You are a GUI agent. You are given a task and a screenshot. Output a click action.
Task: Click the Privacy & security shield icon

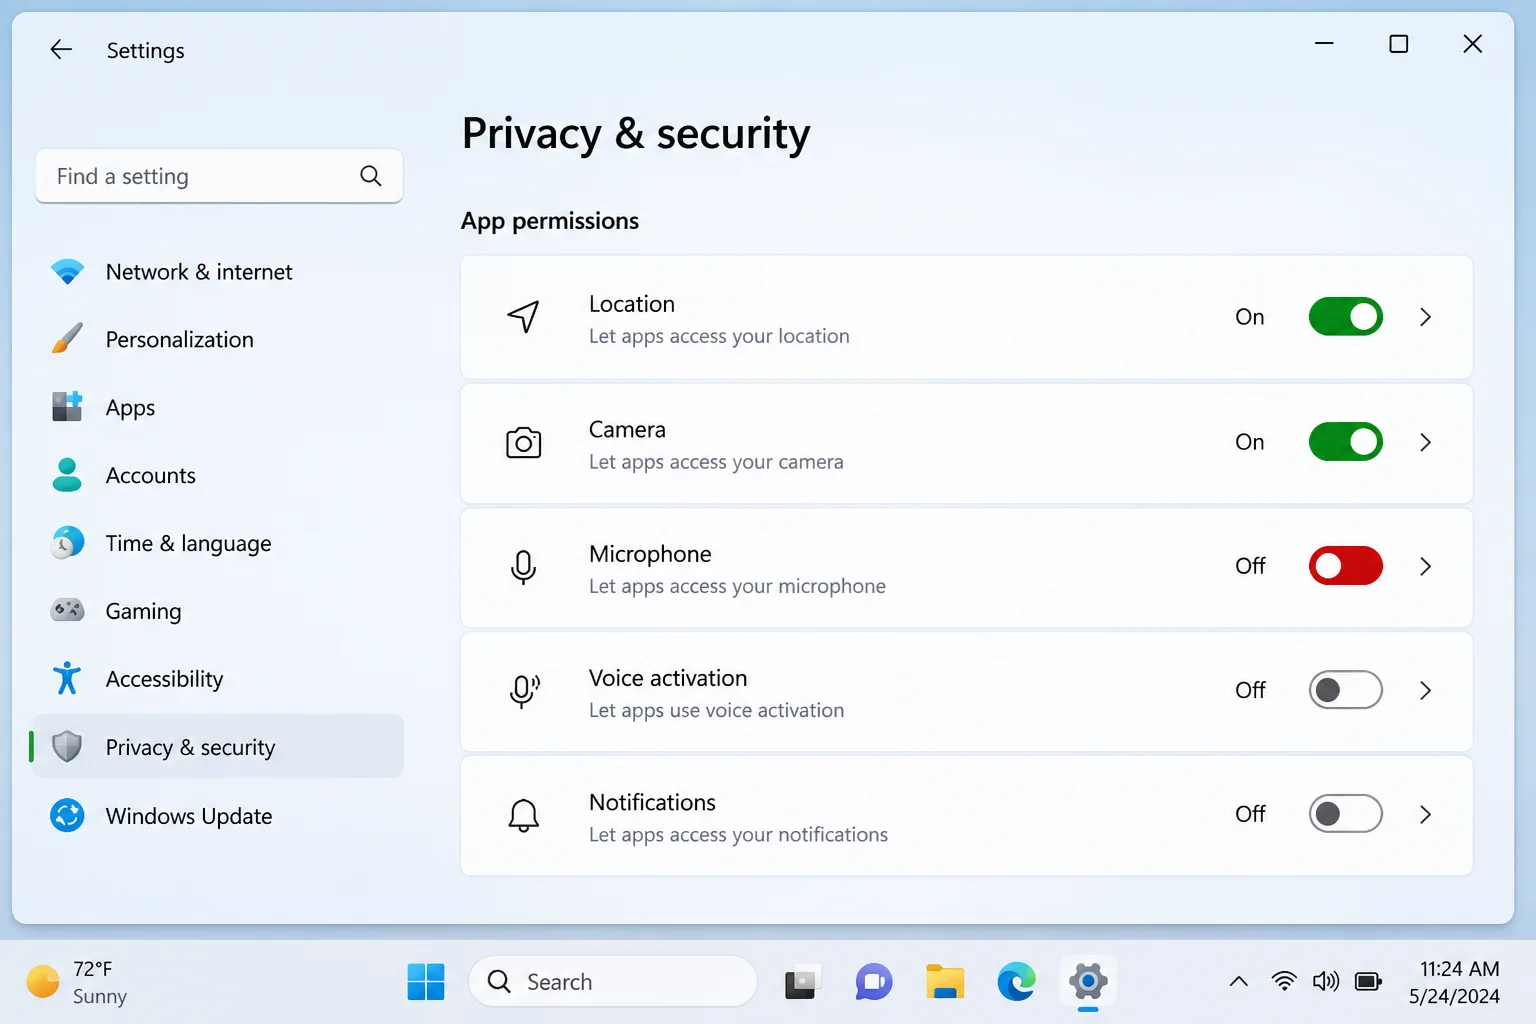pos(67,746)
